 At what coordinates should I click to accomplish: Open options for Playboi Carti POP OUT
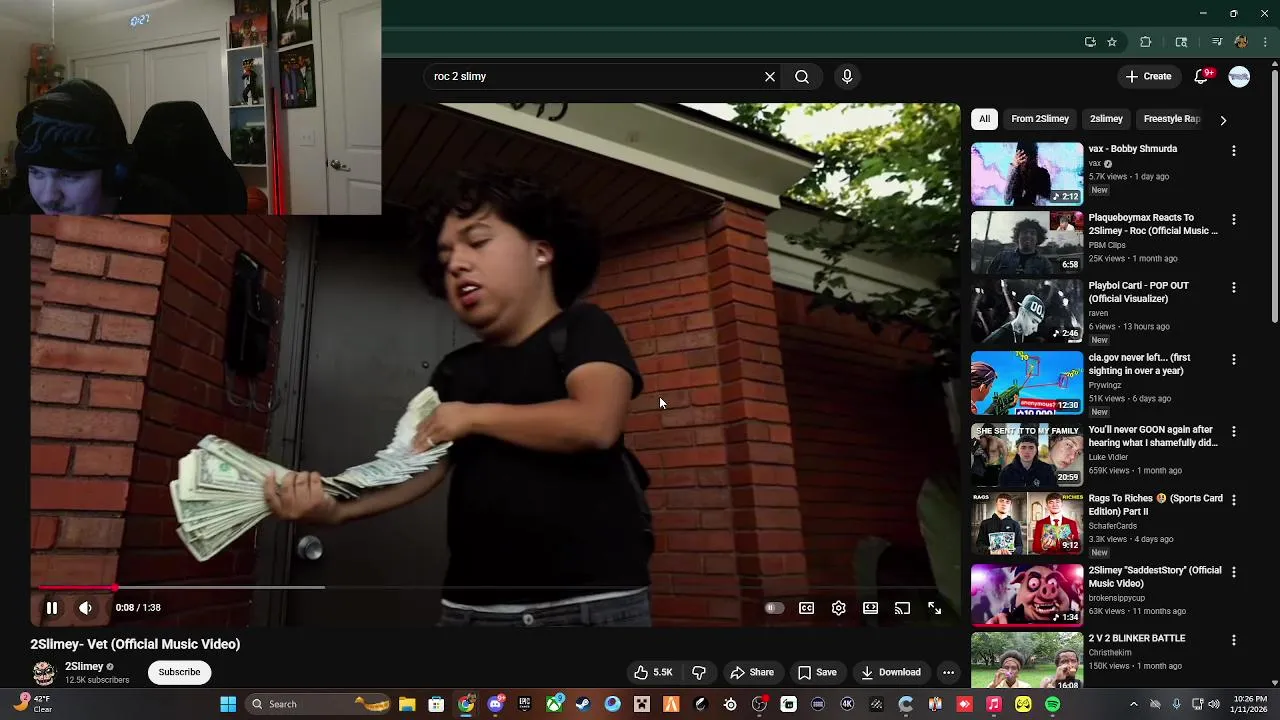pos(1233,287)
